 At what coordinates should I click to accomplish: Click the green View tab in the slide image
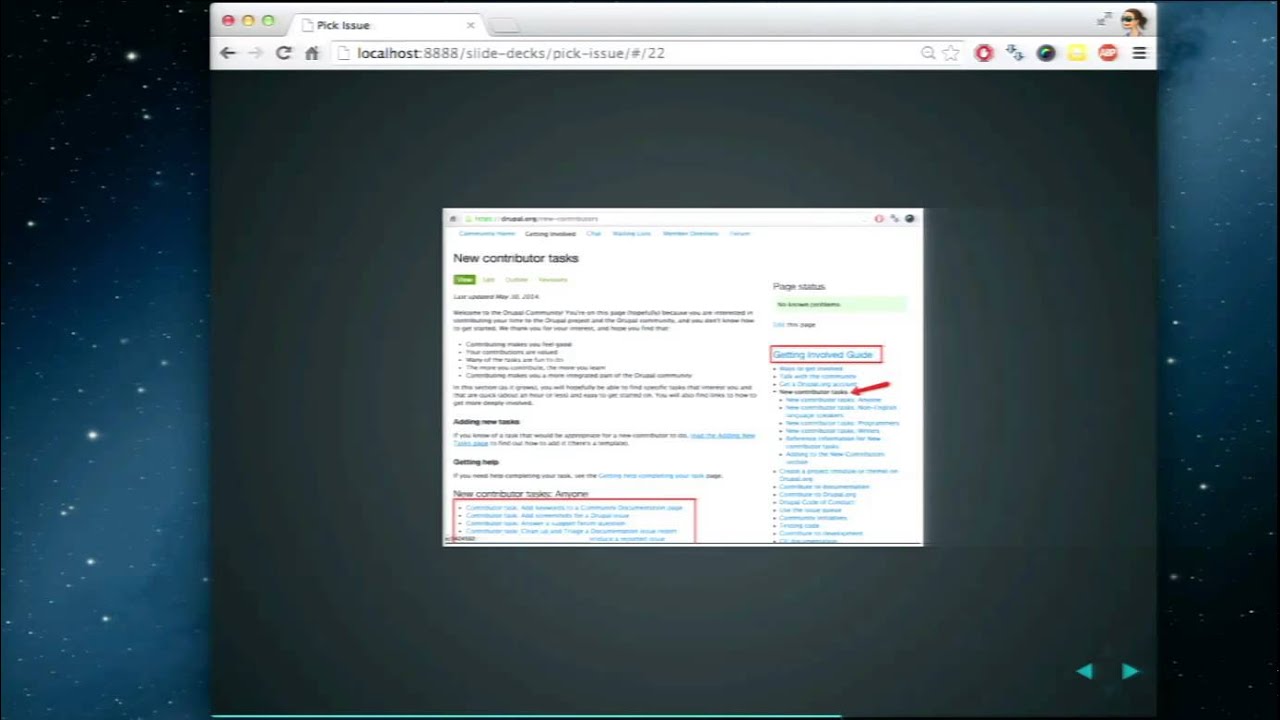tap(464, 280)
